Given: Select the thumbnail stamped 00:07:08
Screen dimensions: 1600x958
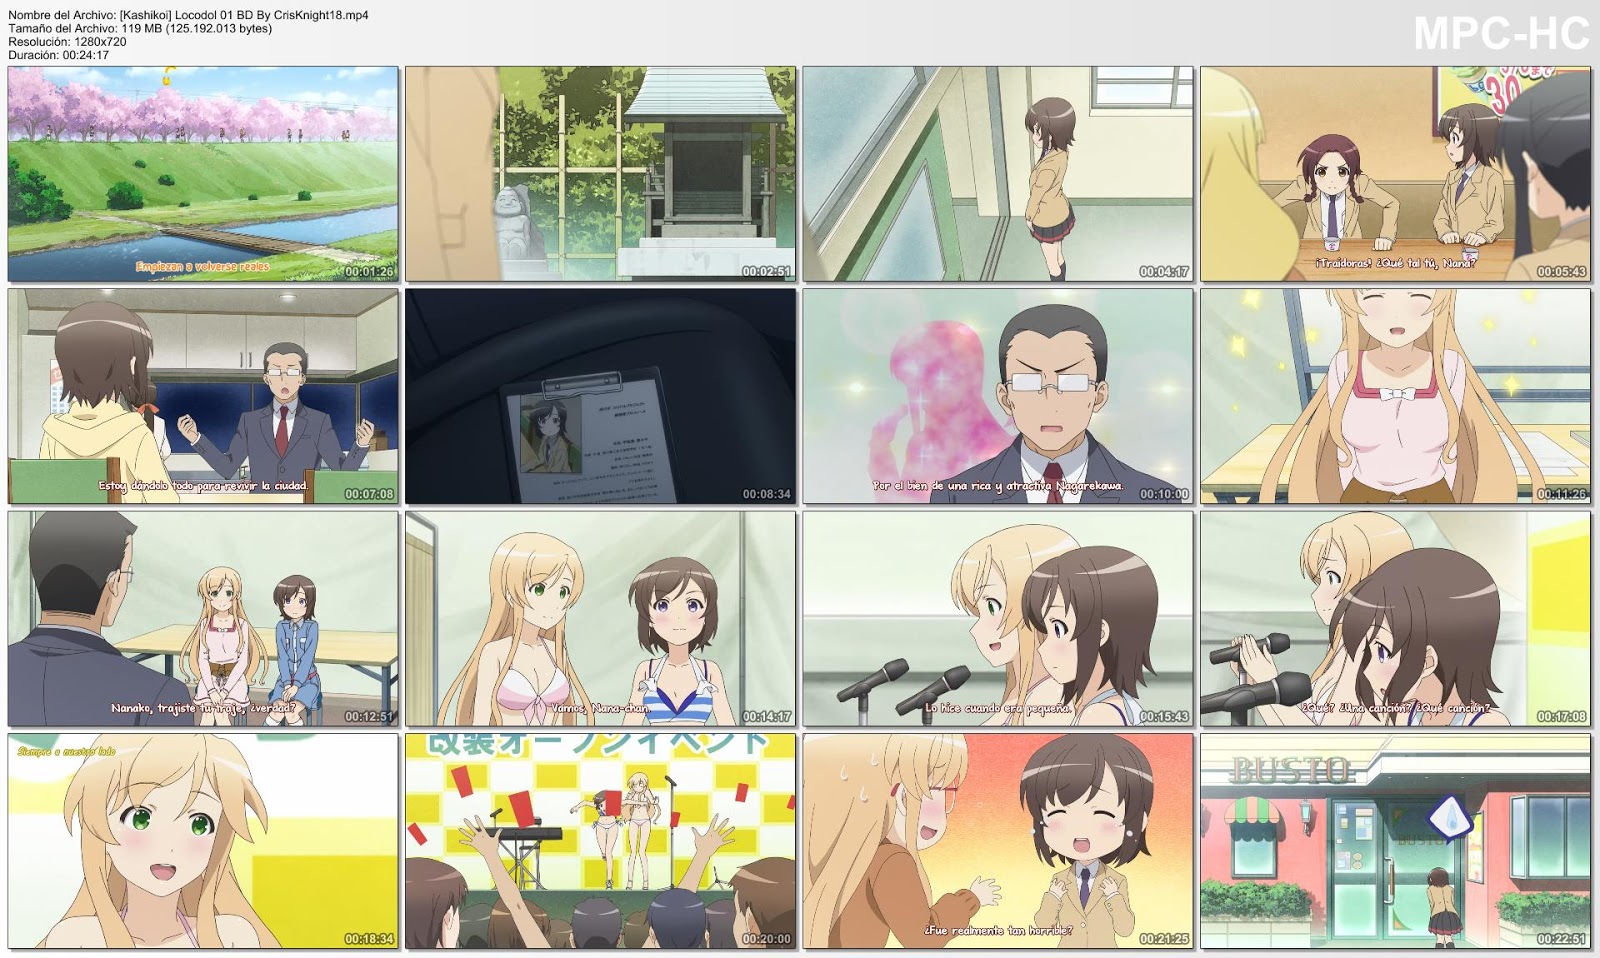Looking at the screenshot, I should coord(203,397).
